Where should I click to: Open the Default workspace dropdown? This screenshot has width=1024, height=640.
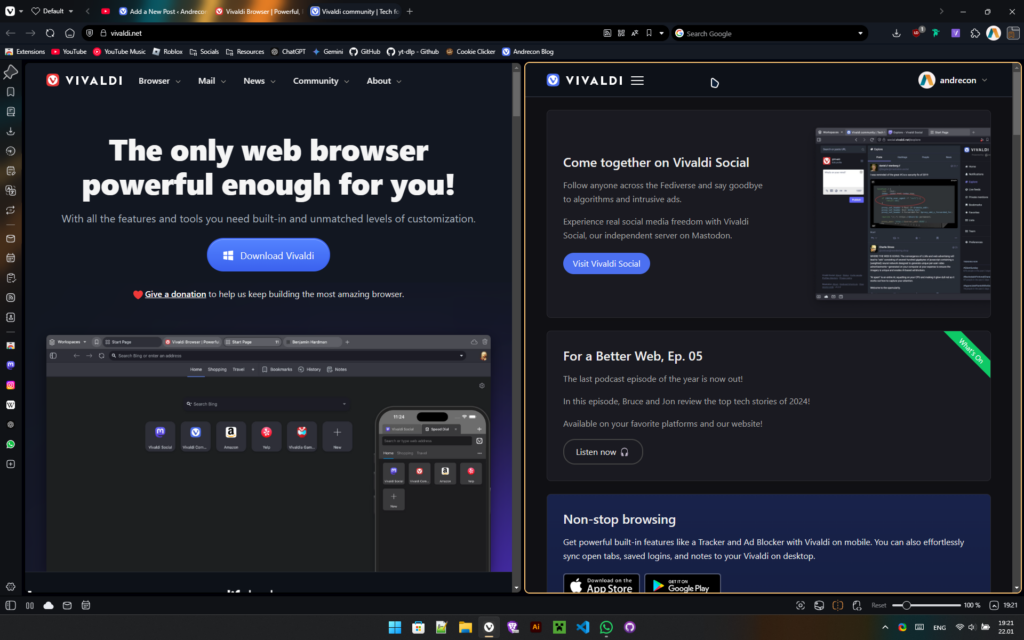pos(52,11)
